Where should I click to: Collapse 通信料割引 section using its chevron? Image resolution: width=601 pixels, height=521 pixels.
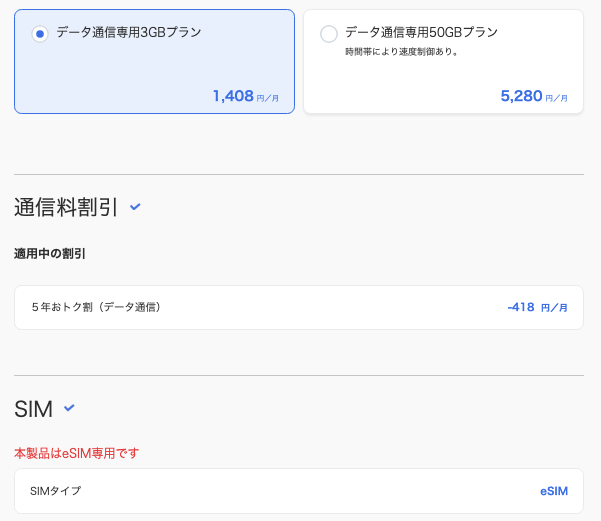[x=136, y=207]
